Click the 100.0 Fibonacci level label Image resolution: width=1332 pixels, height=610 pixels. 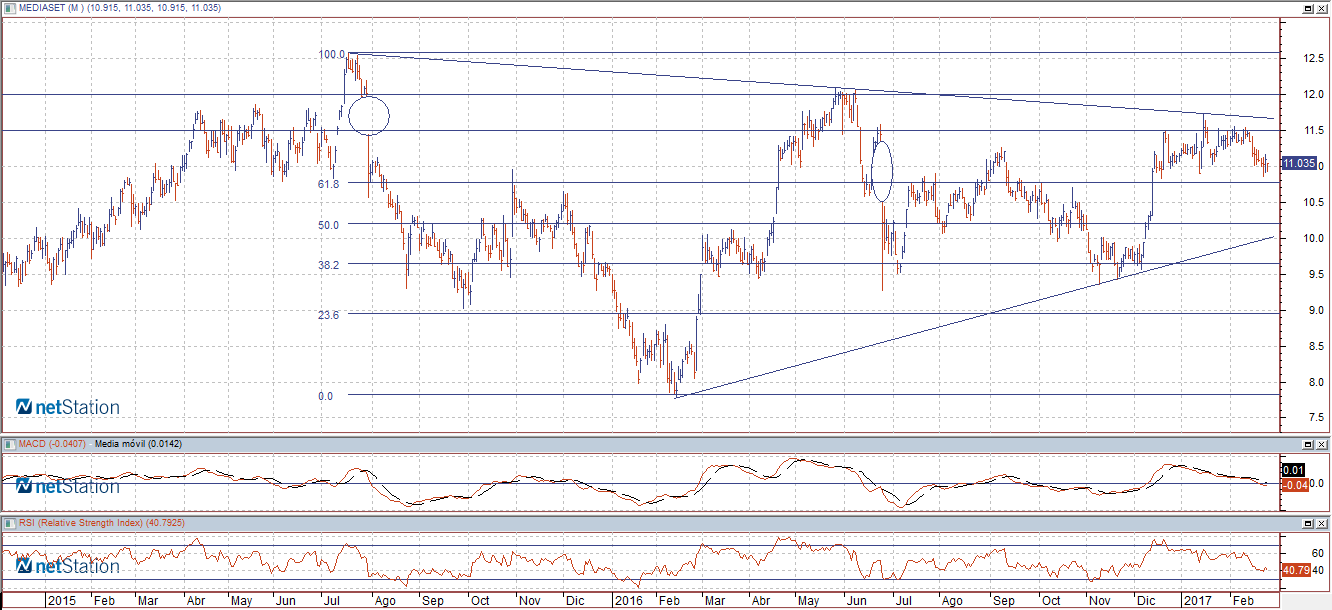pos(332,54)
